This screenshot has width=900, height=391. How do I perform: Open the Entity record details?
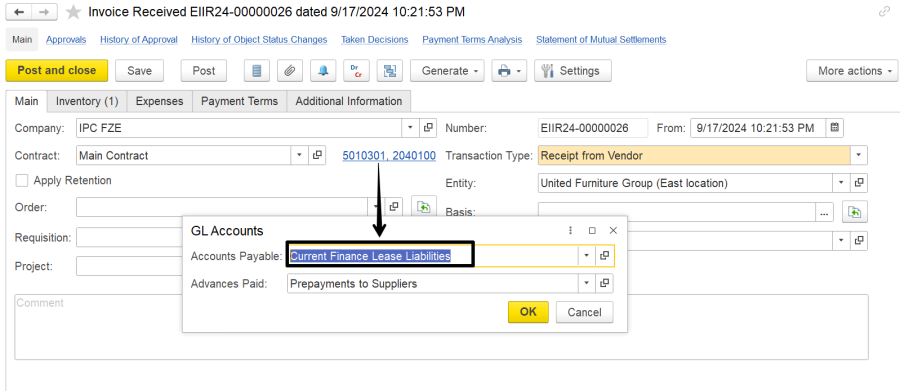(859, 183)
